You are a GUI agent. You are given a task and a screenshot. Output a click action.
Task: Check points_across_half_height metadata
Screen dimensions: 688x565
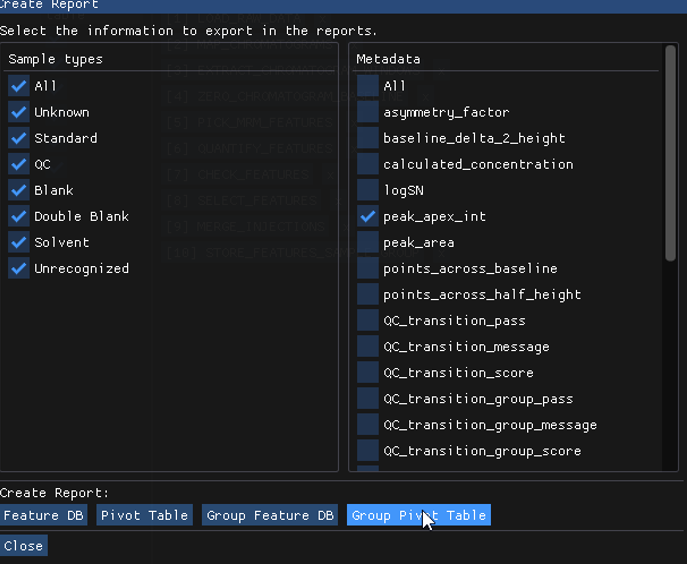coord(368,294)
